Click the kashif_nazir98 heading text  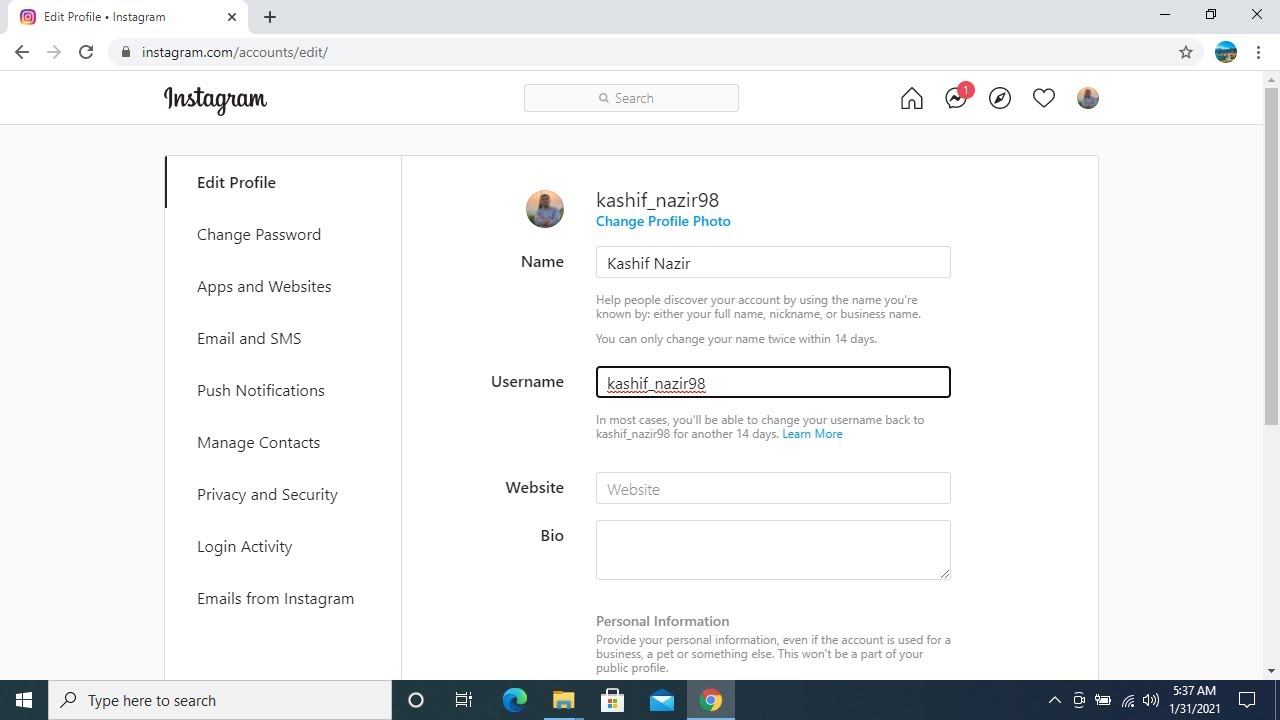pyautogui.click(x=657, y=200)
